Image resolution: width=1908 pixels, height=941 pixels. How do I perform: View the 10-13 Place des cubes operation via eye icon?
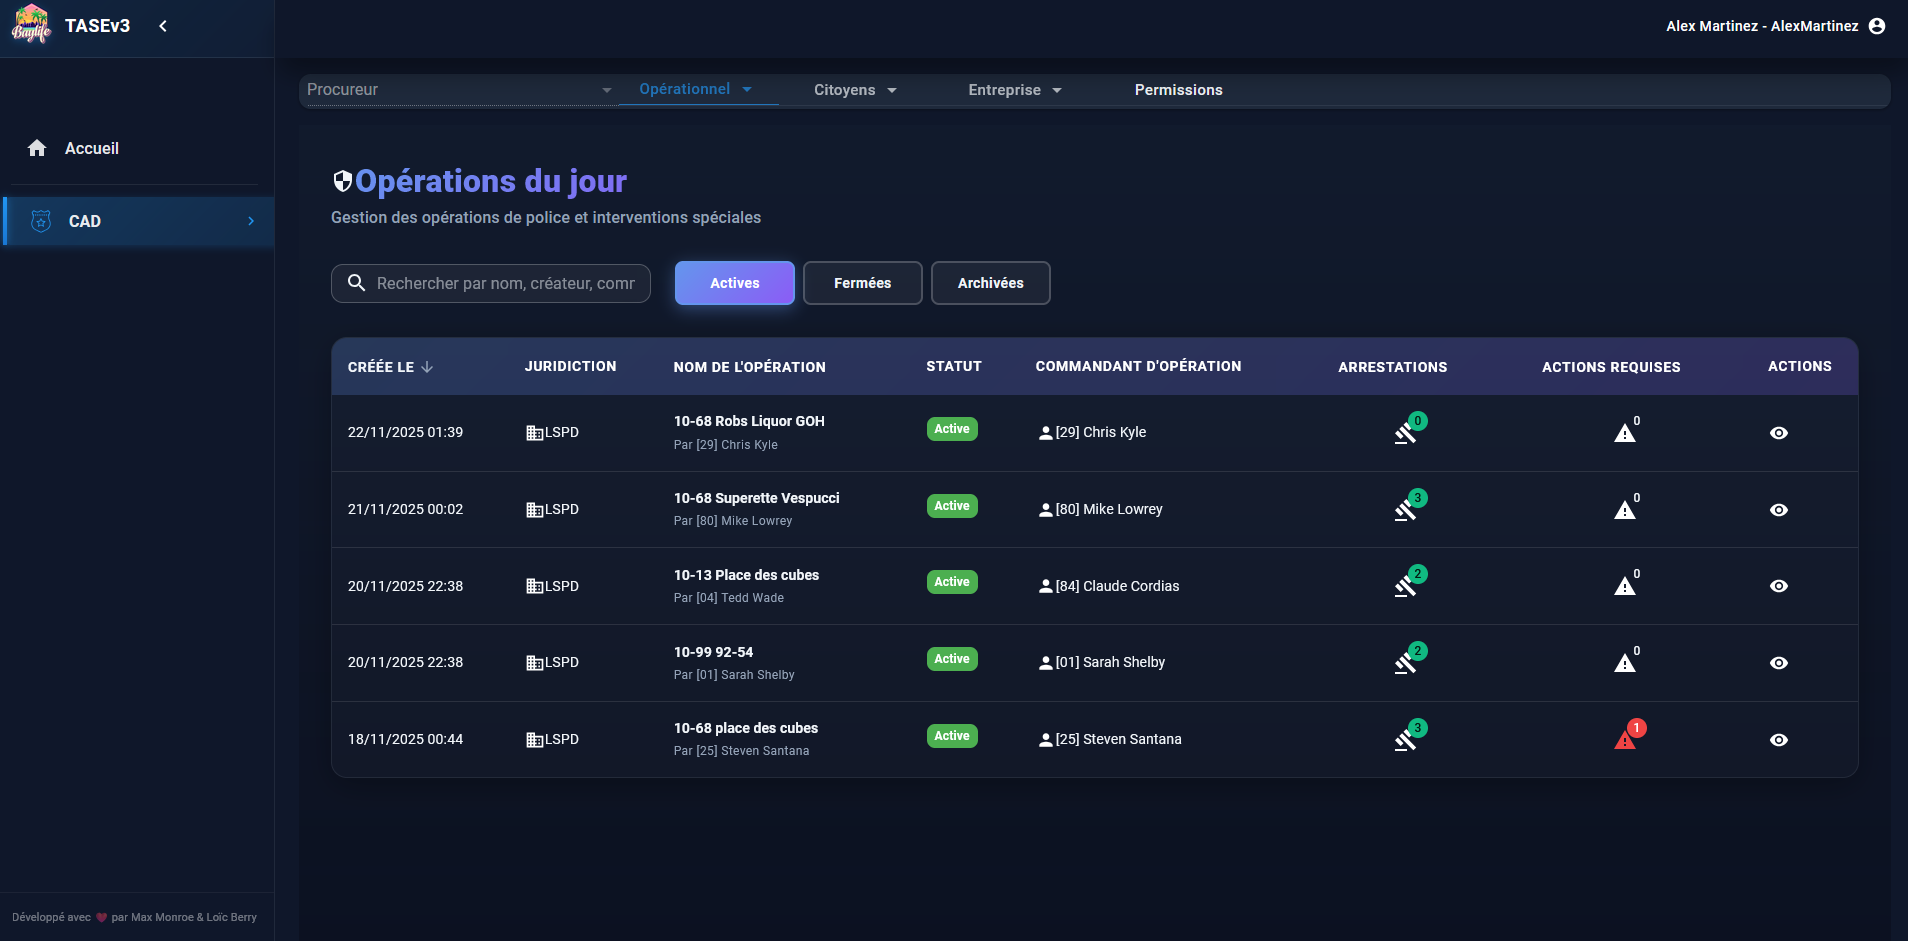[x=1778, y=586]
